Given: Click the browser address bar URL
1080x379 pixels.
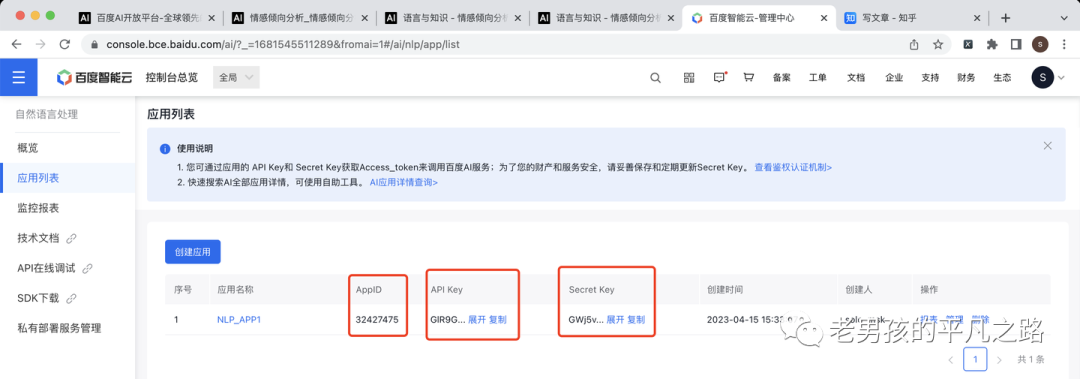Looking at the screenshot, I should click(282, 45).
